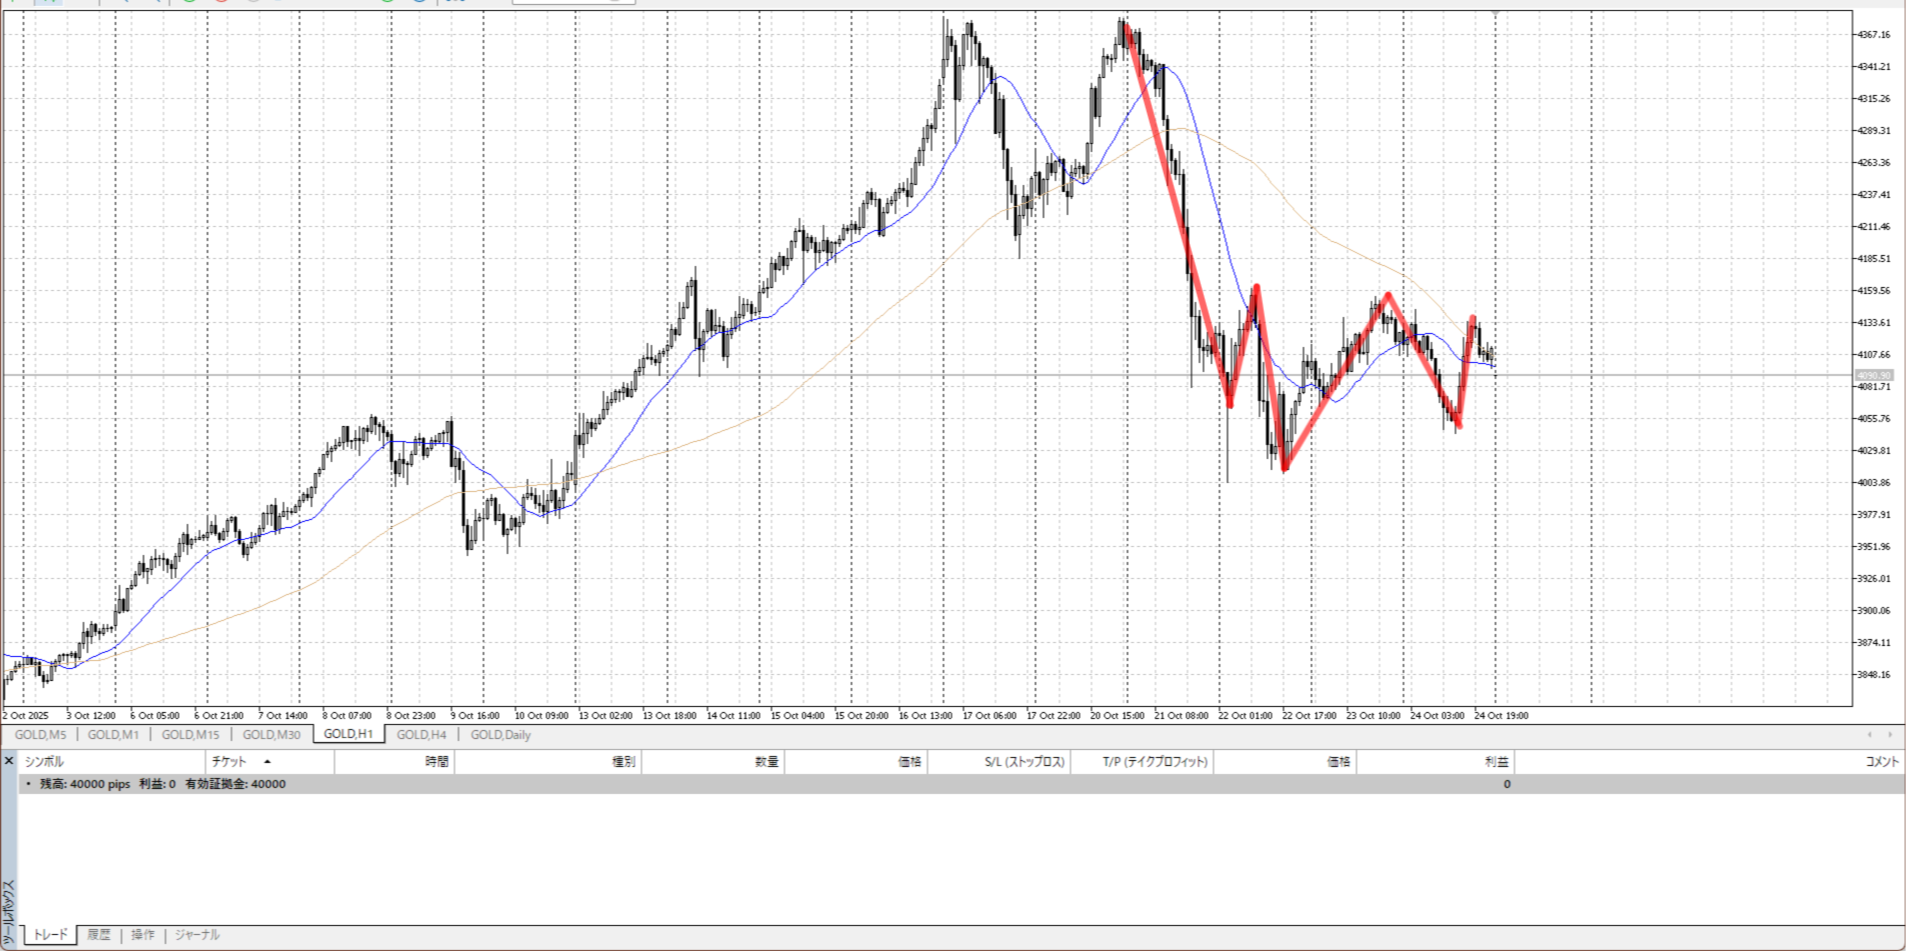The width and height of the screenshot is (1906, 951).
Task: Open the GOLD,M1 chart tab
Action: click(113, 735)
